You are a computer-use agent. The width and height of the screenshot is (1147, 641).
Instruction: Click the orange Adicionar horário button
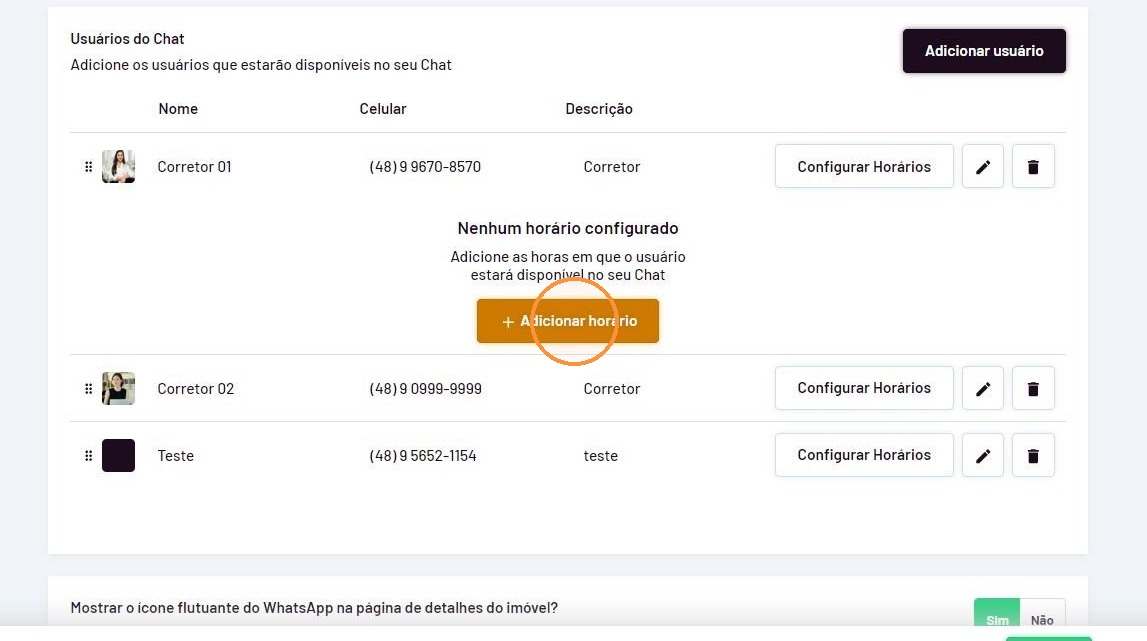[x=568, y=320]
